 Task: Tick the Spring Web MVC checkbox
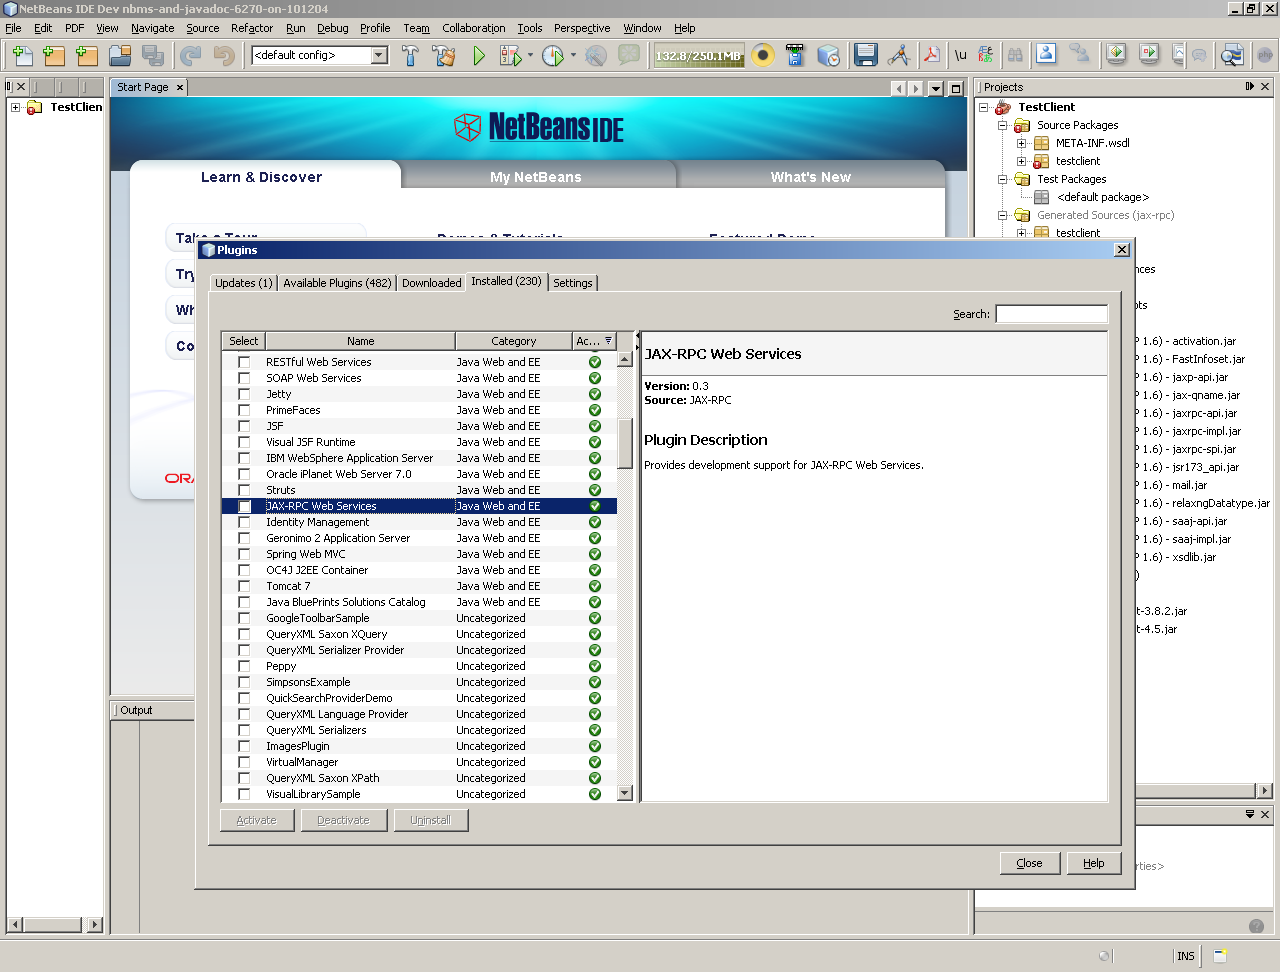[244, 554]
